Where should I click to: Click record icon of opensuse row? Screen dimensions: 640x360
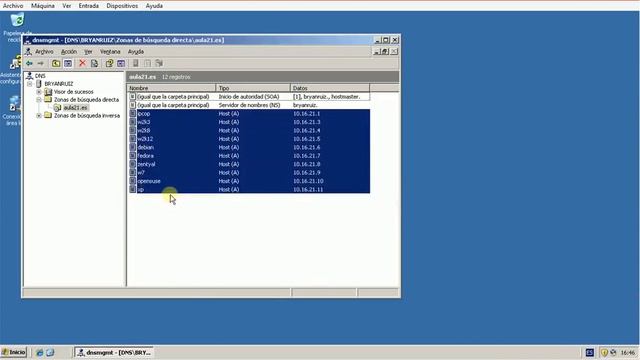point(133,181)
